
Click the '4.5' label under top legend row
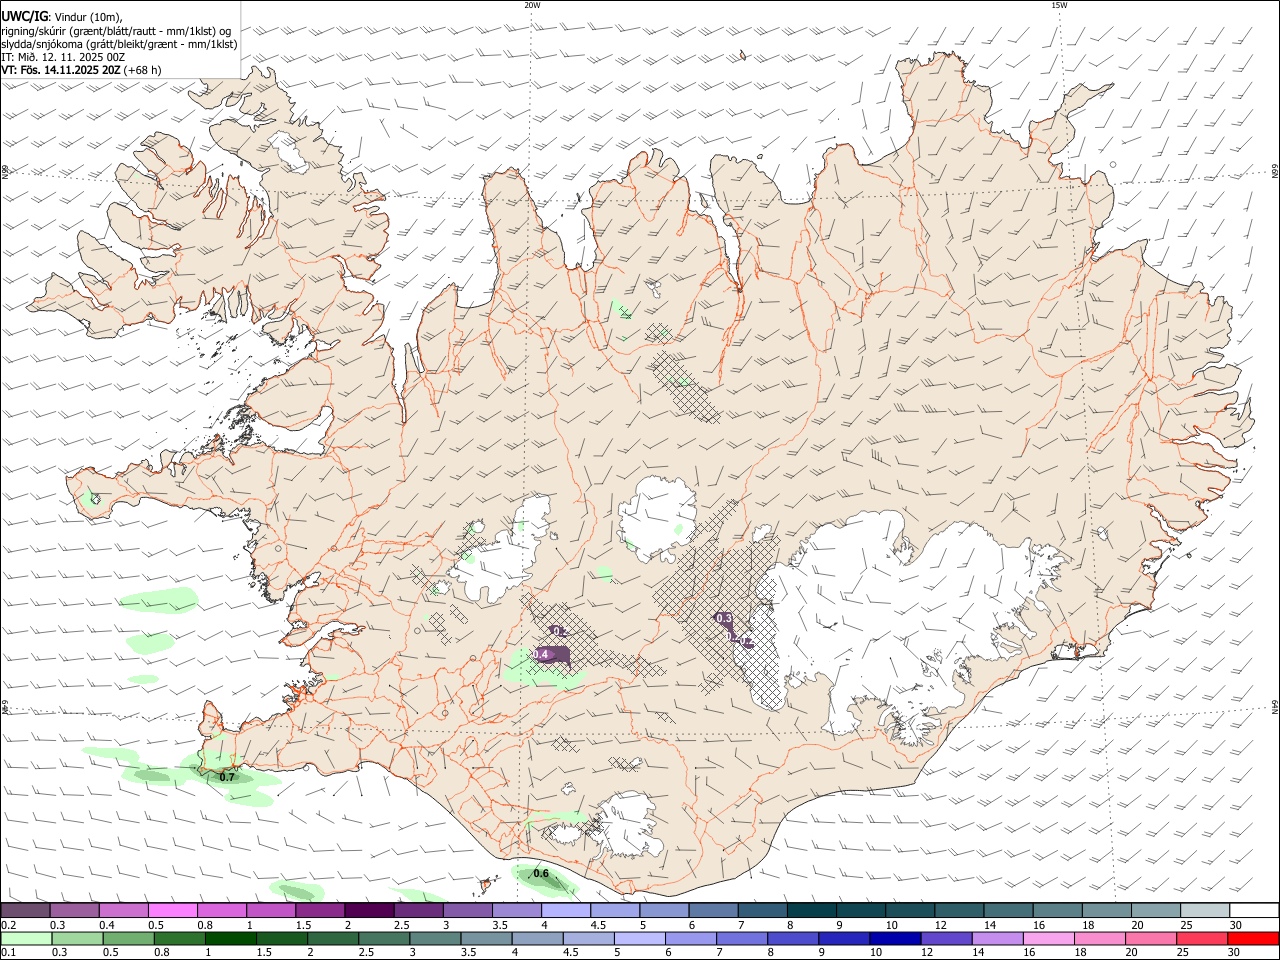[598, 925]
